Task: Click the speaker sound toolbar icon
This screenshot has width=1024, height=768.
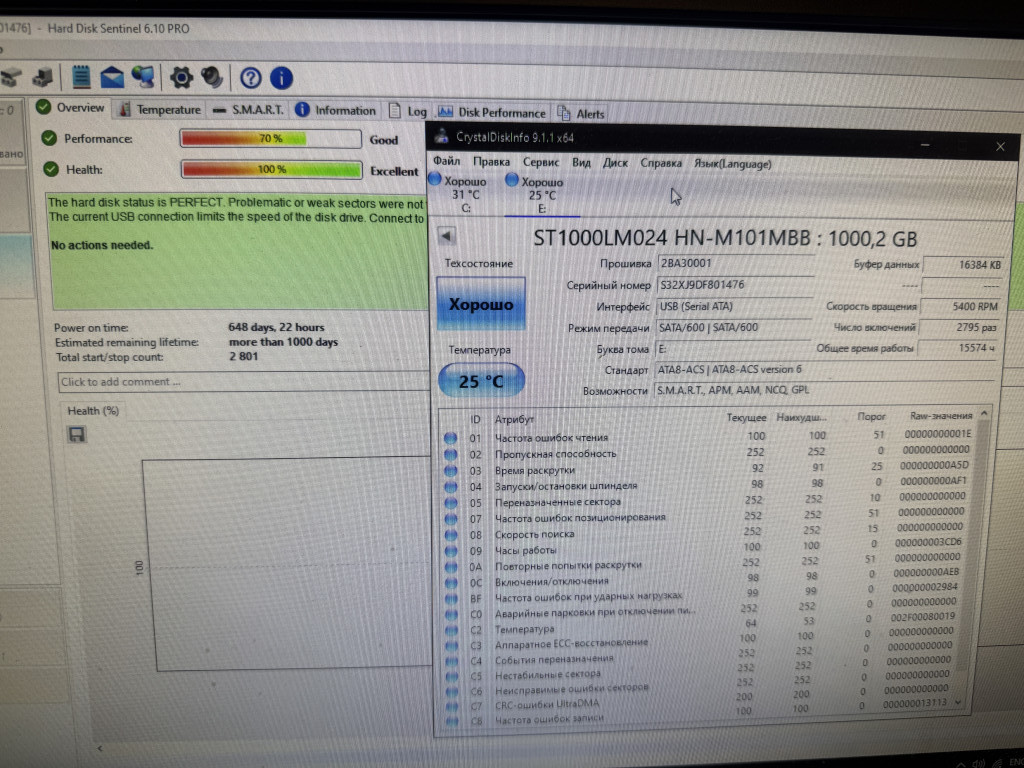Action: coord(212,77)
